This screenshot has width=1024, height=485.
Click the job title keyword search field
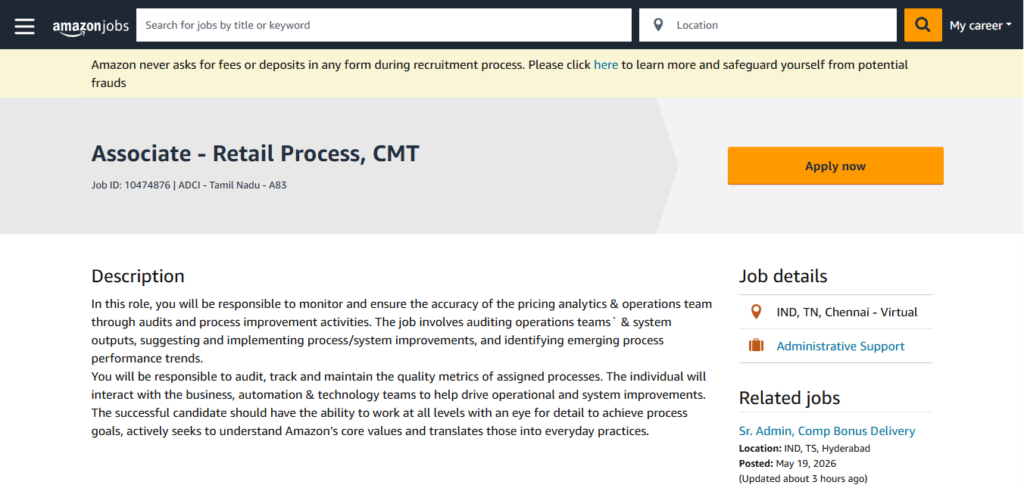pos(383,25)
